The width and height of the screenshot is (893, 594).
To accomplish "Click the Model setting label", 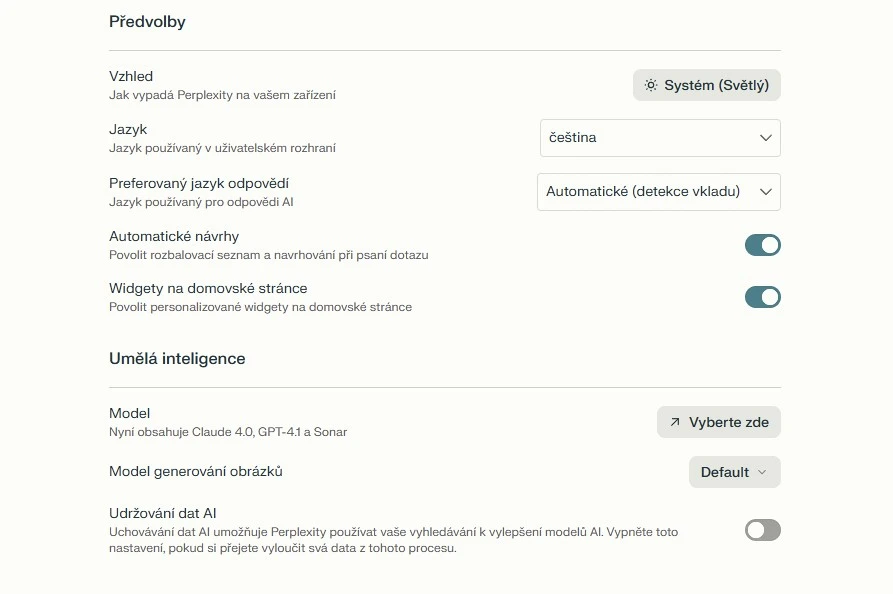I will tap(129, 413).
